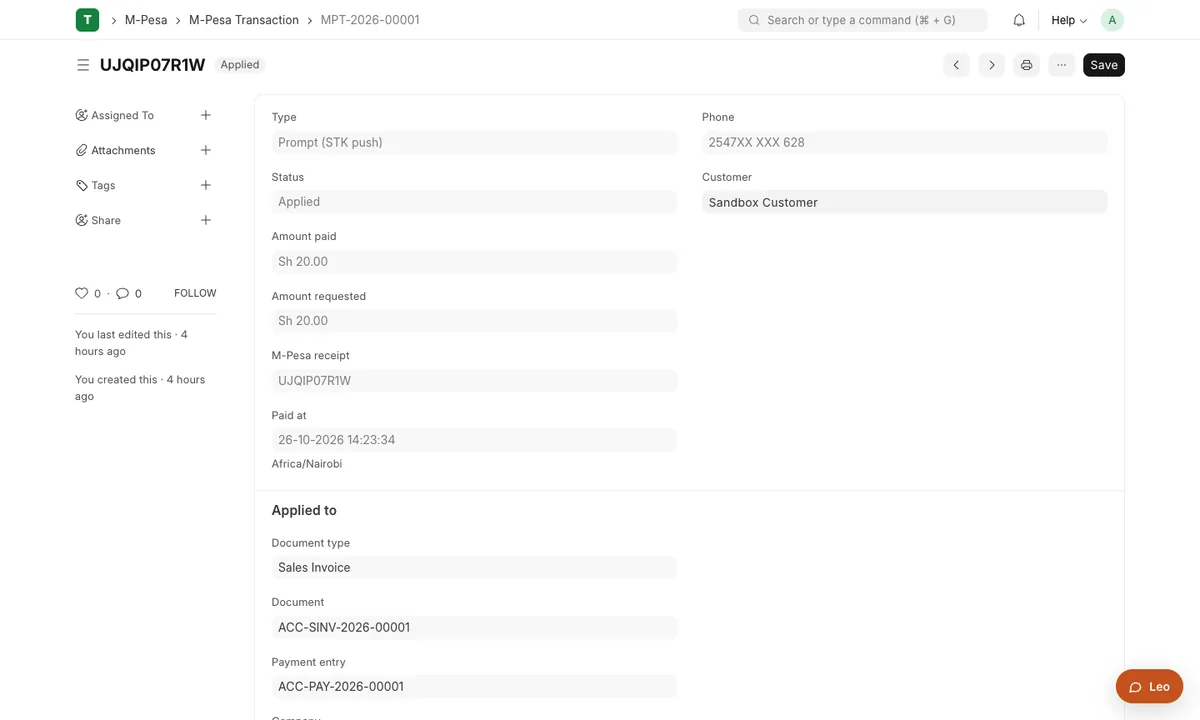Click Tags sidebar label
Image resolution: width=1200 pixels, height=720 pixels.
[103, 185]
